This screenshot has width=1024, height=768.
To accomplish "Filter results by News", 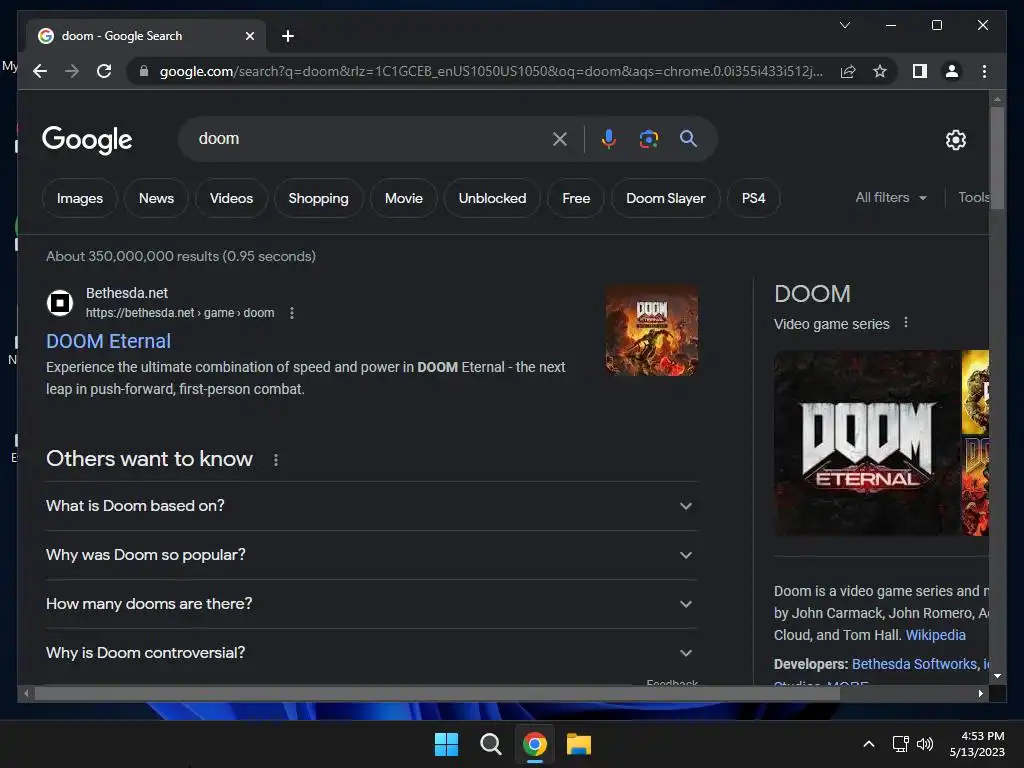I will click(x=156, y=198).
